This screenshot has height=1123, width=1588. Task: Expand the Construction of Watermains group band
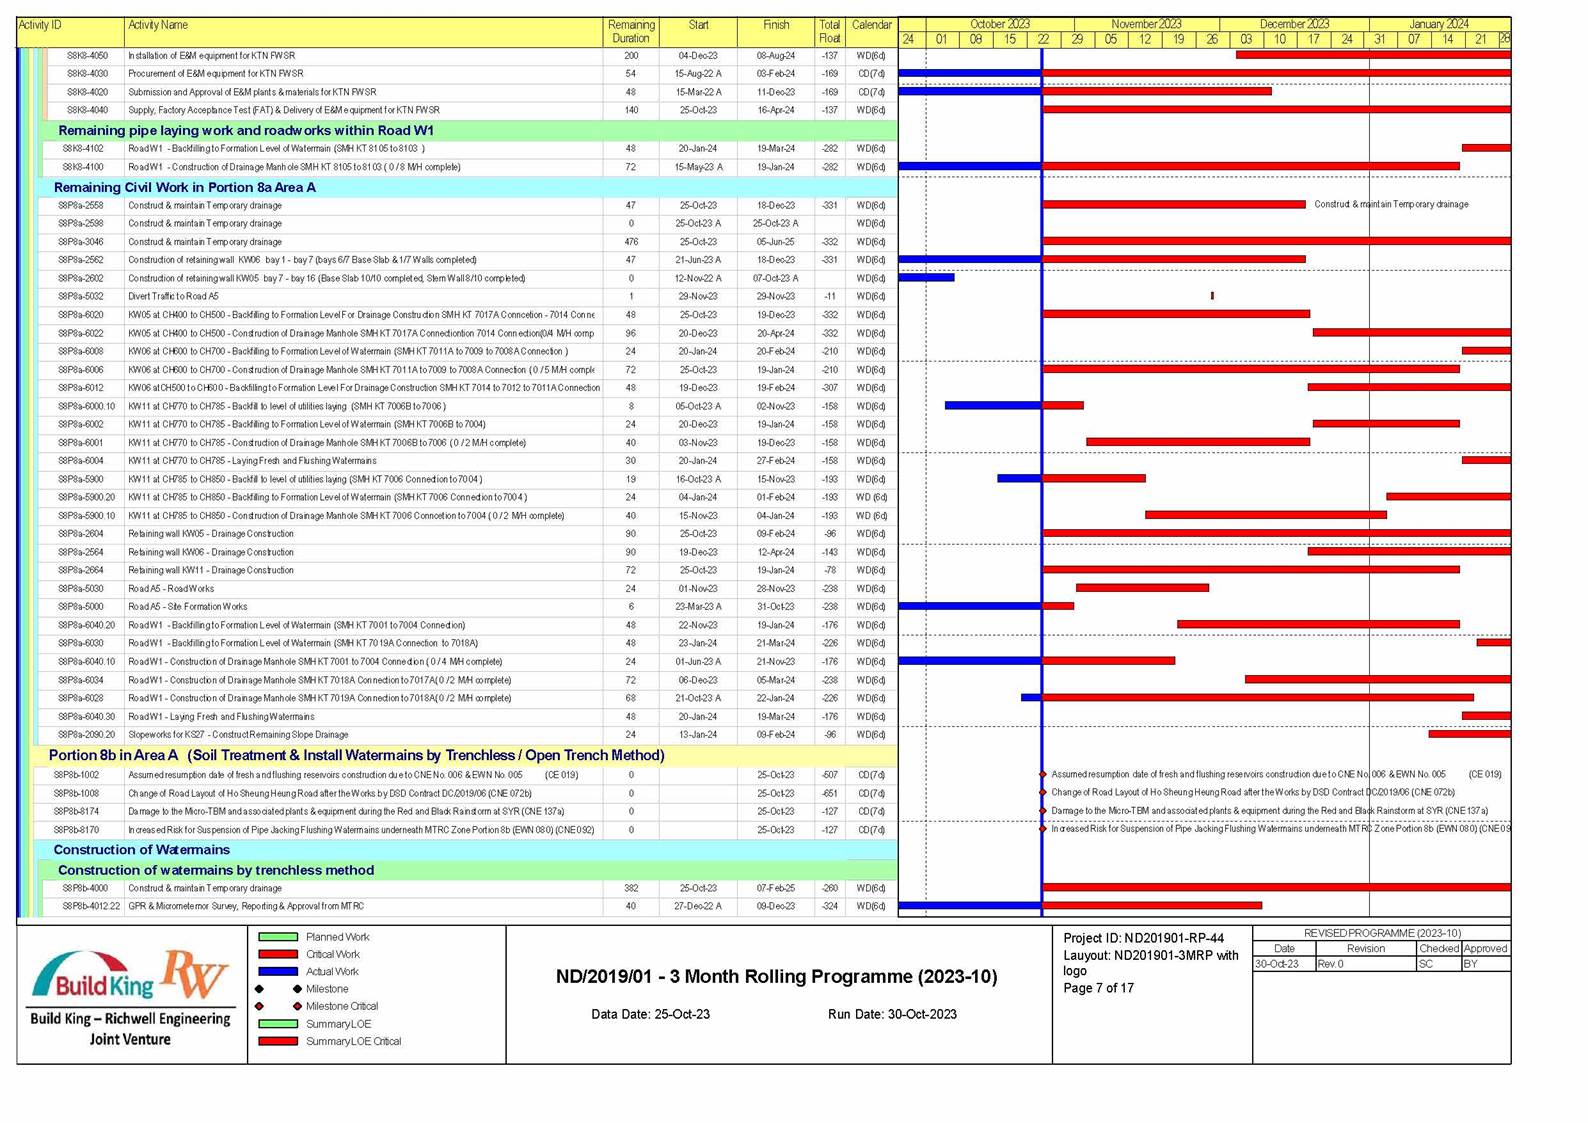pyautogui.click(x=141, y=849)
